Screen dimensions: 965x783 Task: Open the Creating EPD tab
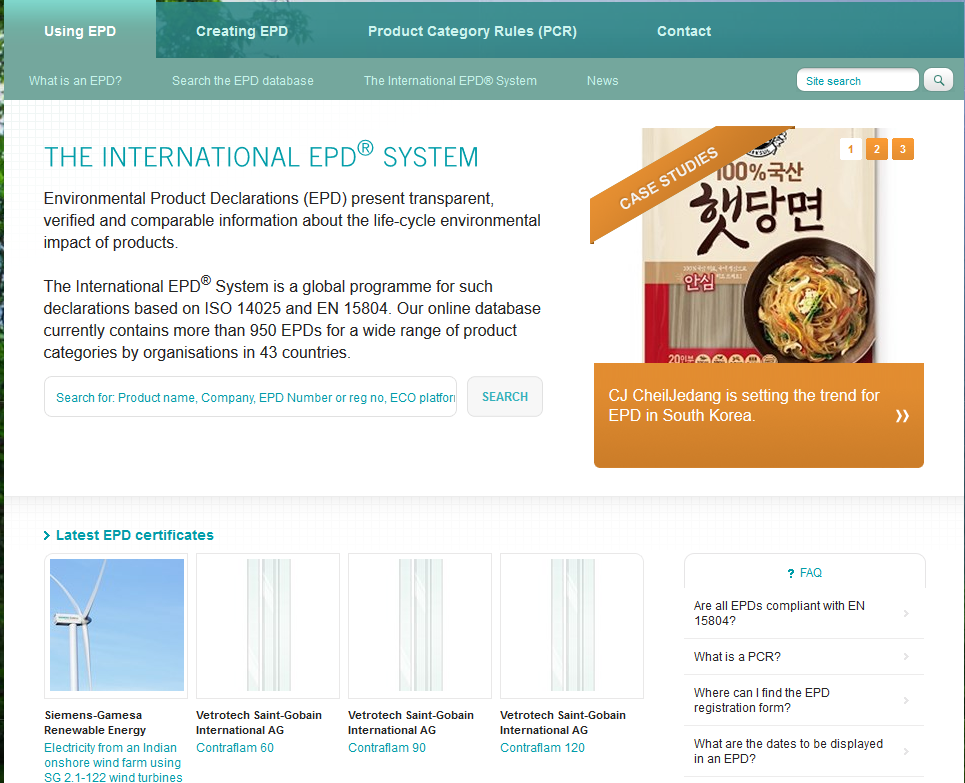click(242, 31)
